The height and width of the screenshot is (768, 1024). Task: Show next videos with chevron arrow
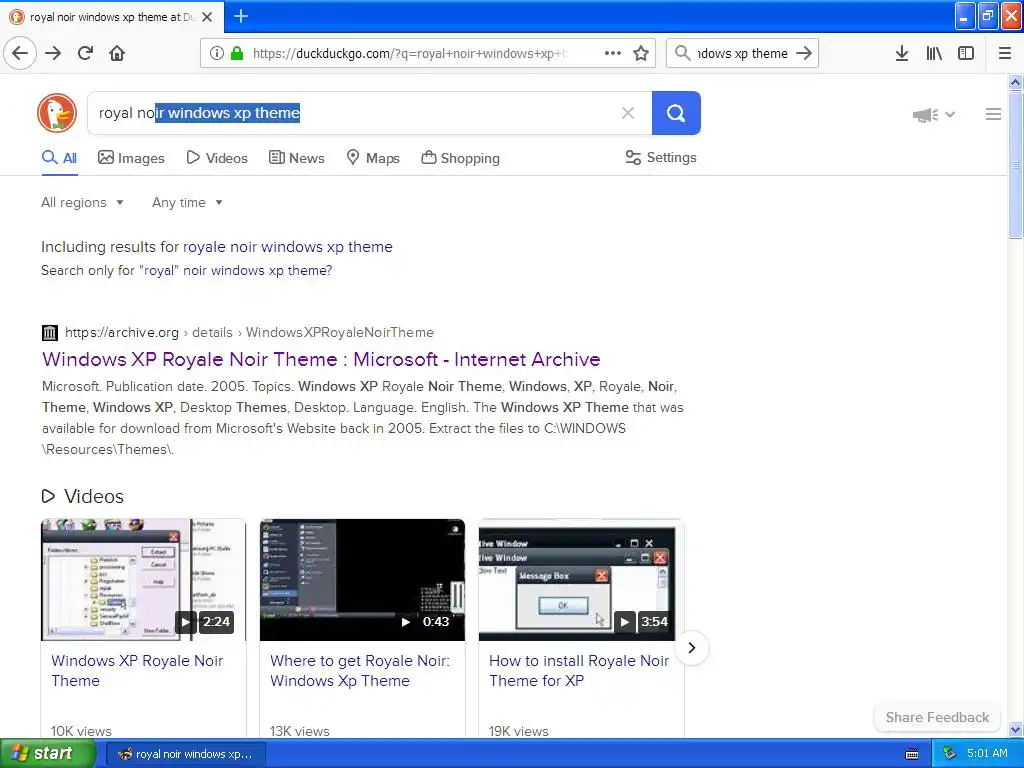pyautogui.click(x=692, y=648)
